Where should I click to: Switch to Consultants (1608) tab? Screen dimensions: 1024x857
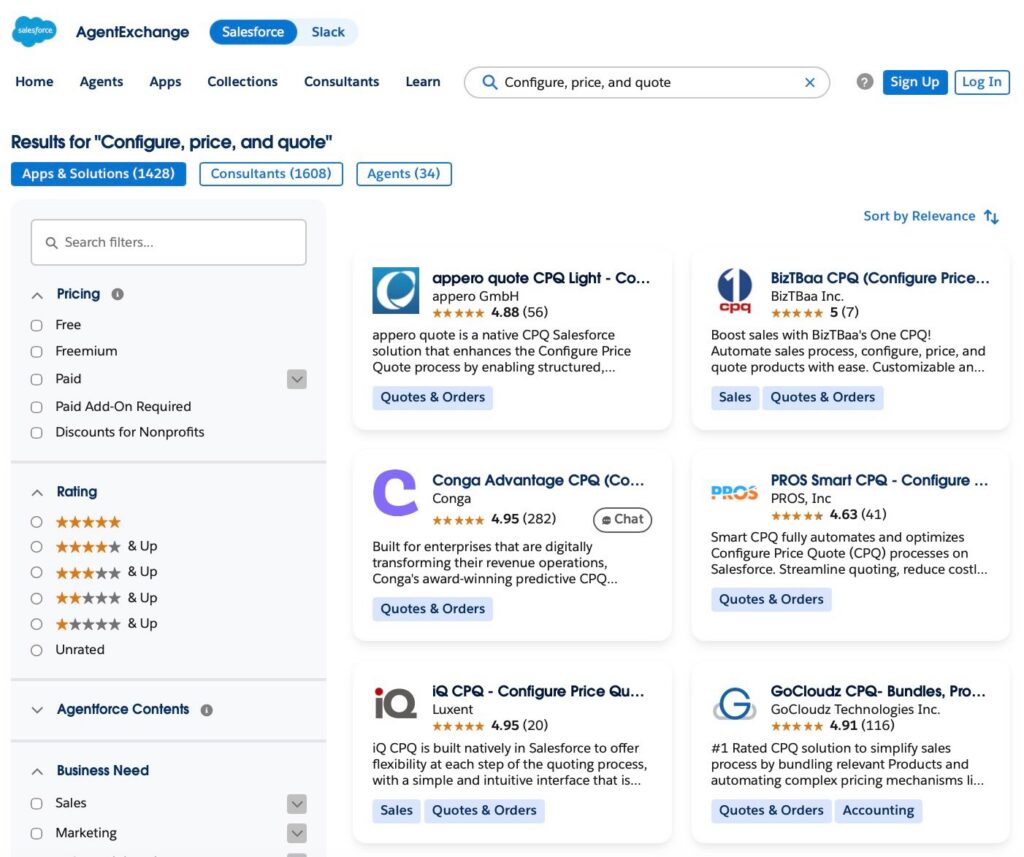[271, 174]
